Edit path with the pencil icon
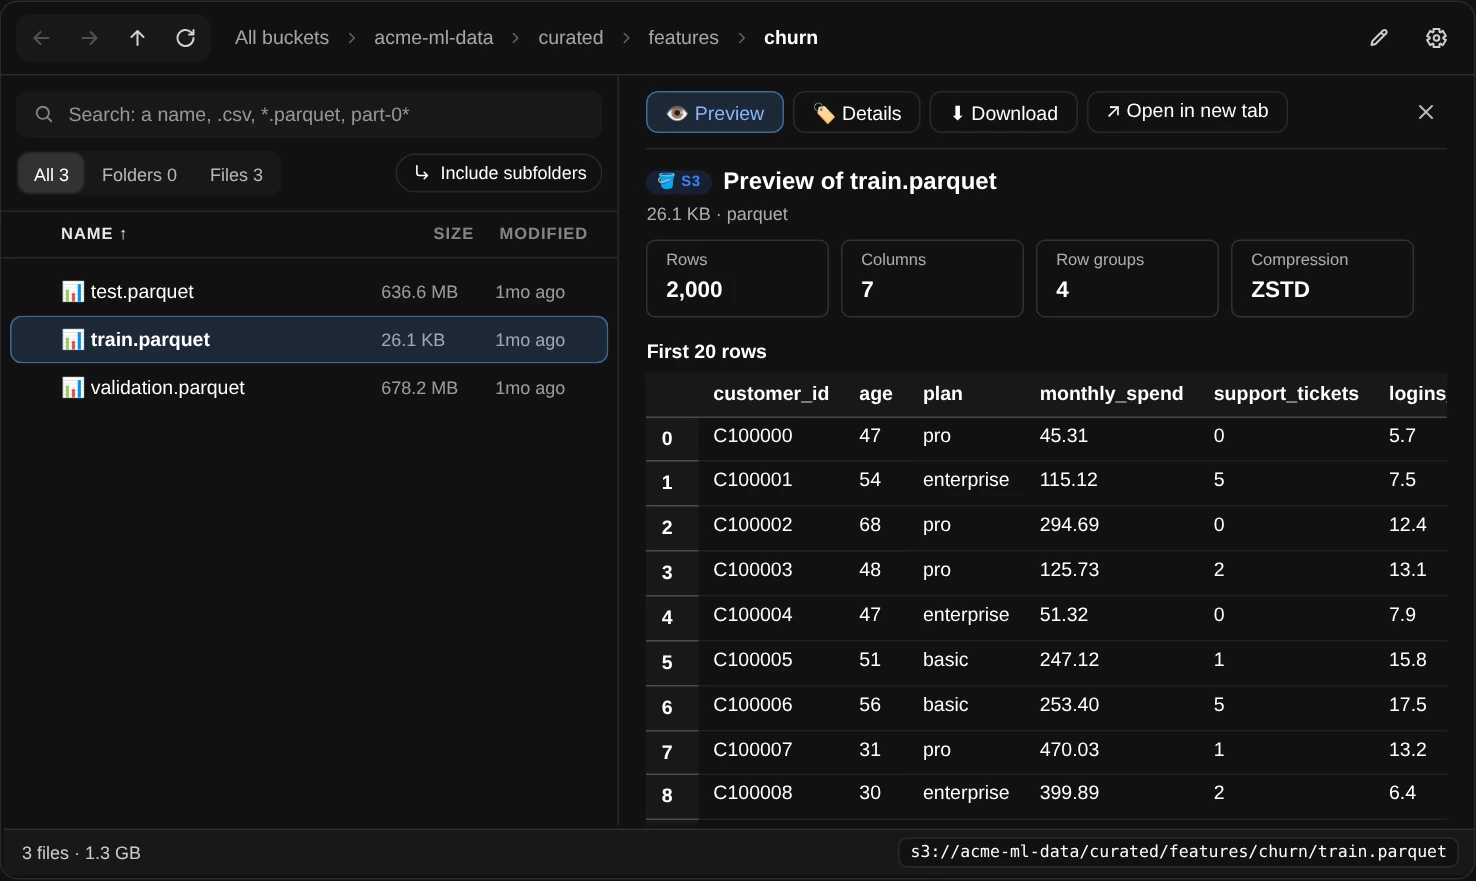 pyautogui.click(x=1379, y=38)
